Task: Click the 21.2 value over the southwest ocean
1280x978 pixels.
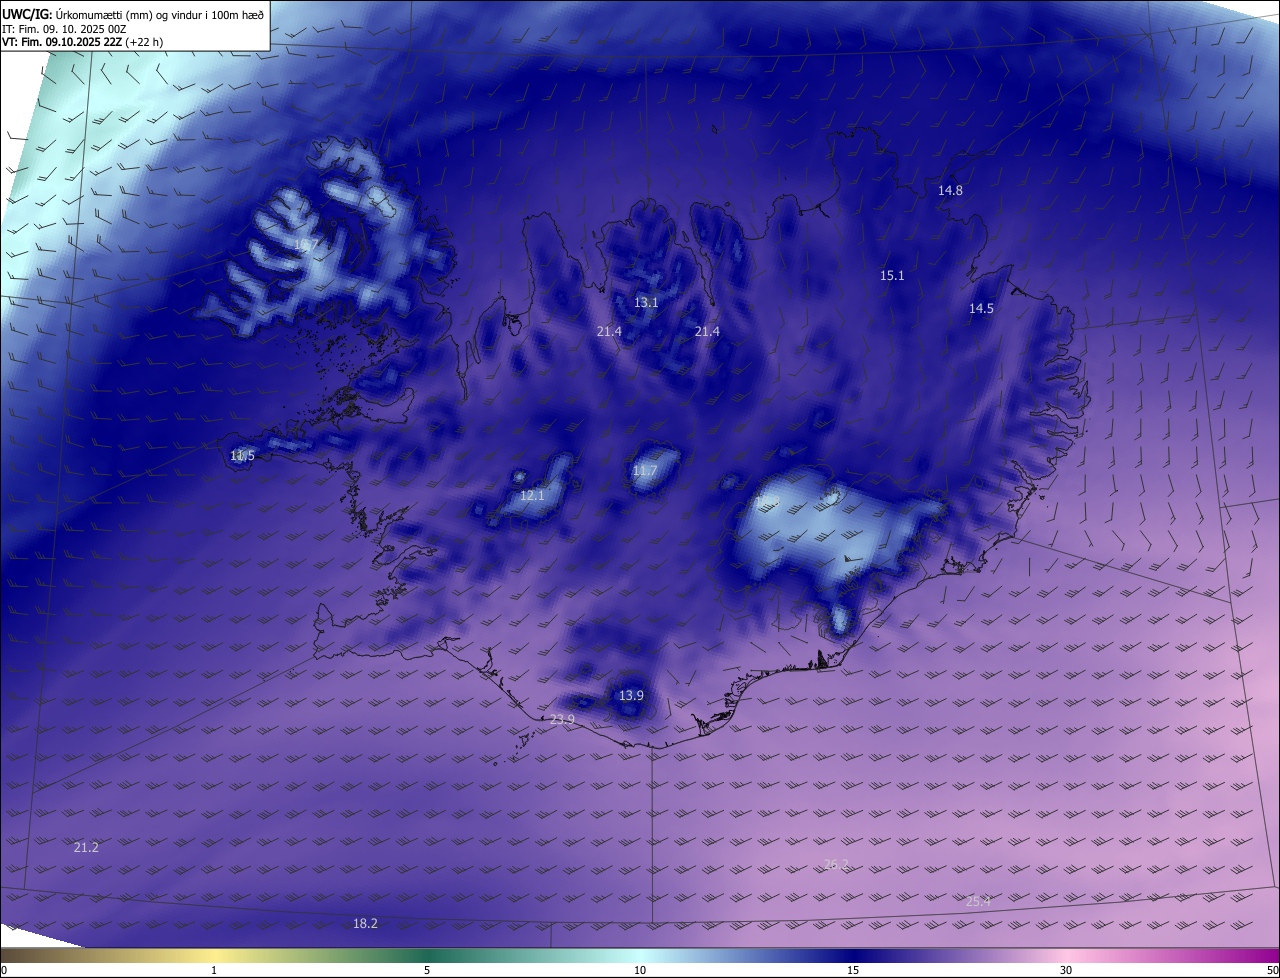Action: (86, 848)
